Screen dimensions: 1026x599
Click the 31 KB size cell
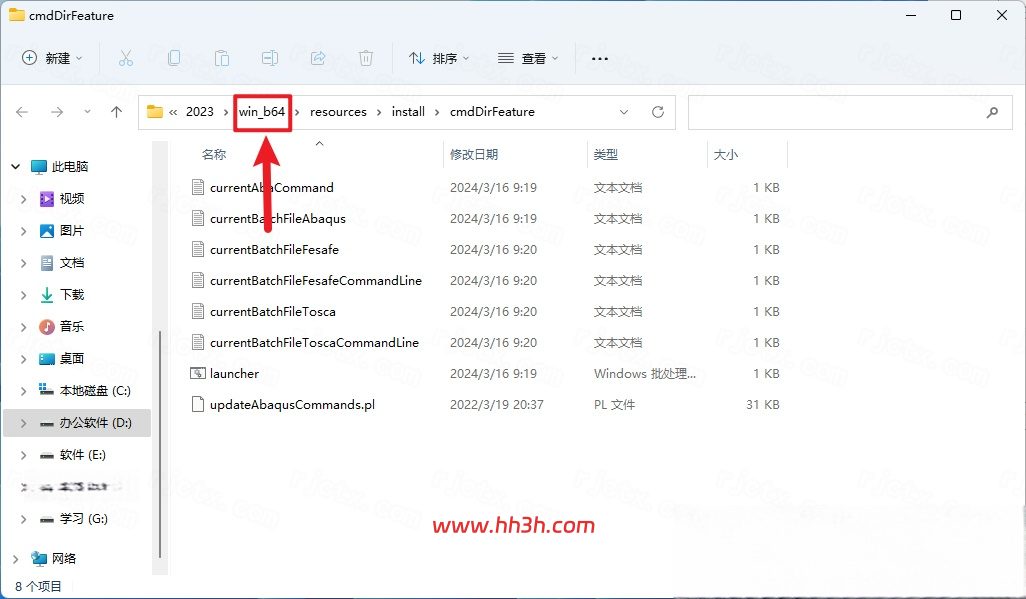[762, 405]
